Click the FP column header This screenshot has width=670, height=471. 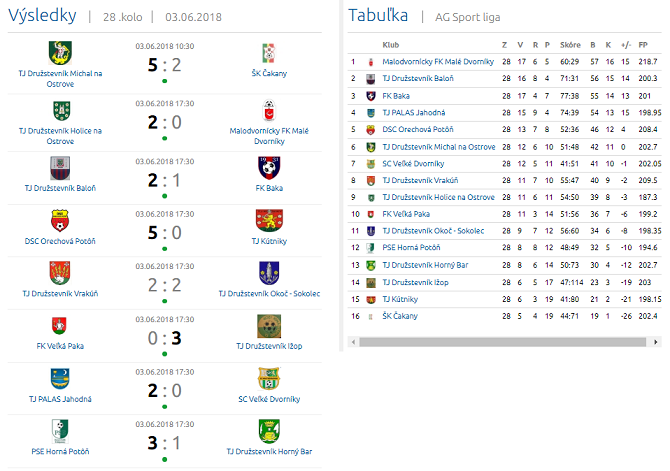point(644,45)
